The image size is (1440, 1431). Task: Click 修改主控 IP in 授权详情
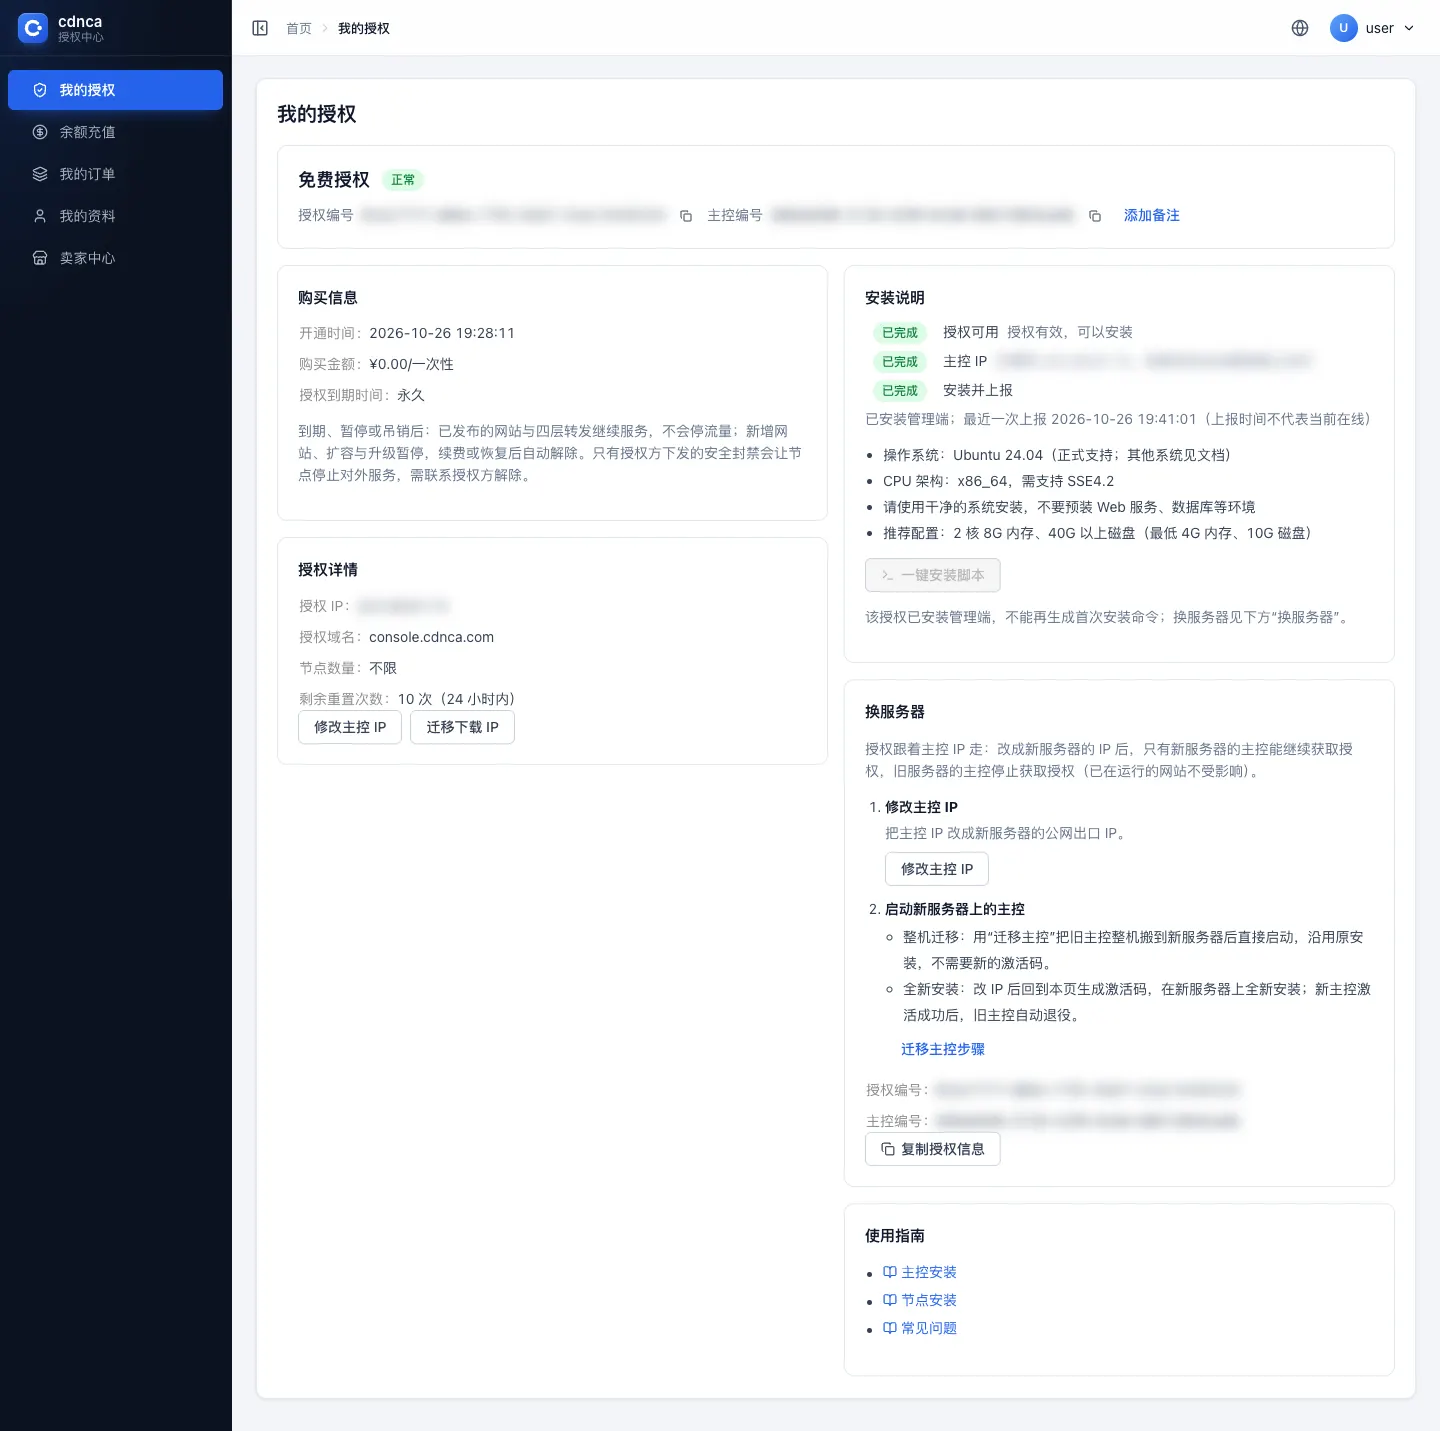tap(350, 727)
